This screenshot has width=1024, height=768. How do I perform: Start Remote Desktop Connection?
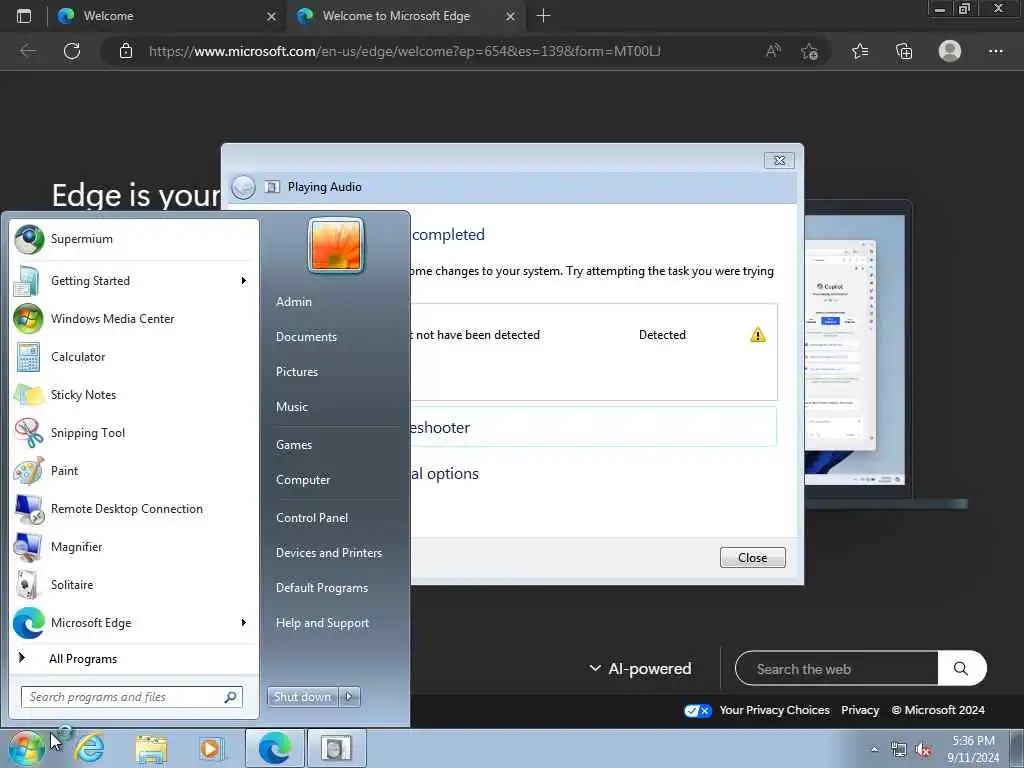[134, 509]
